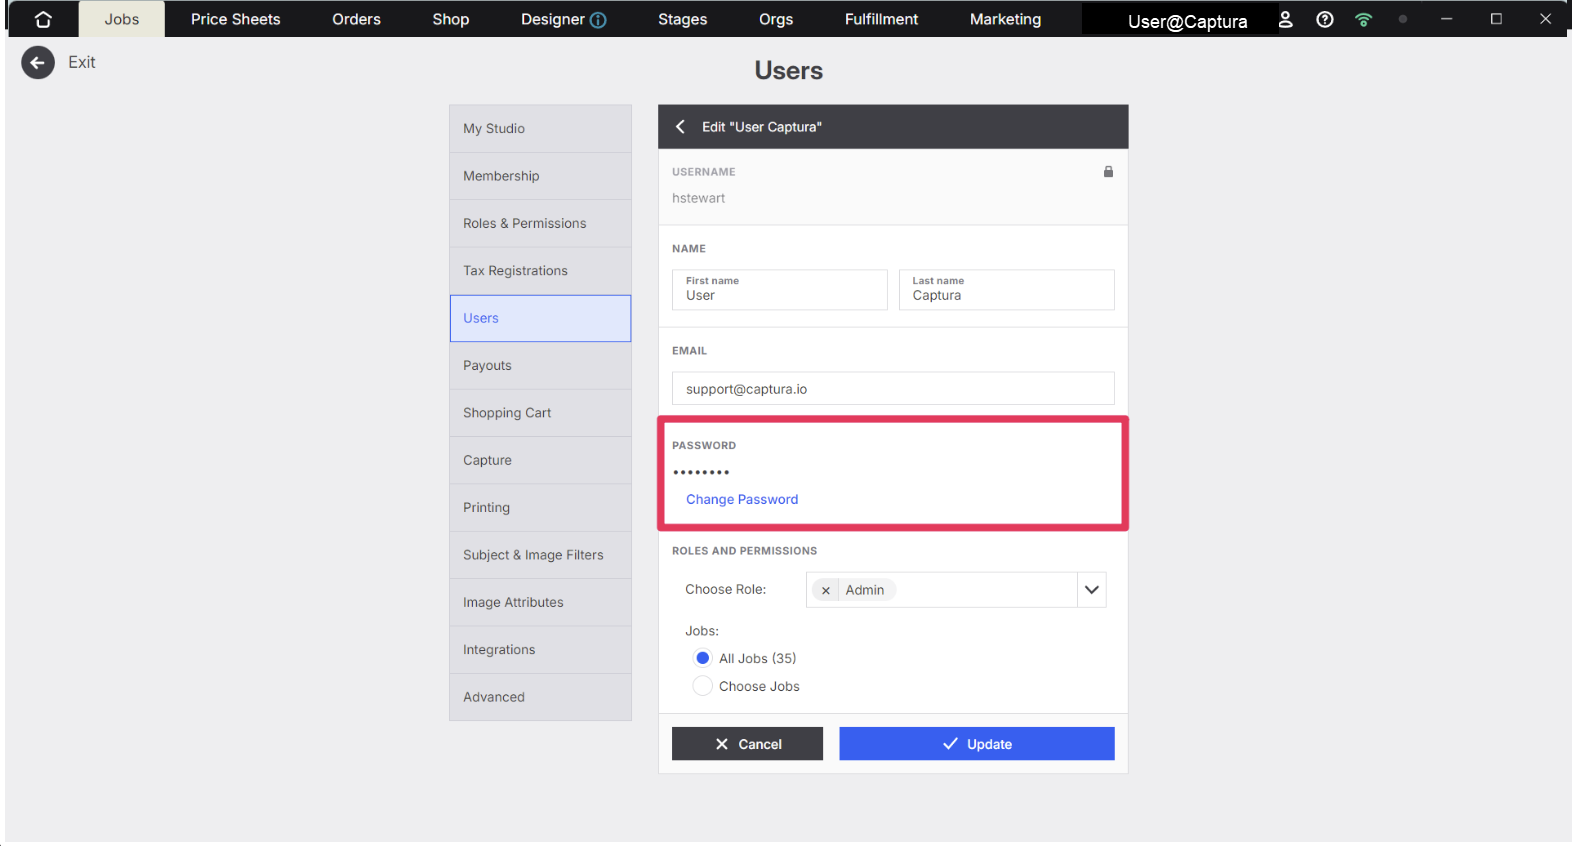The height and width of the screenshot is (846, 1574).
Task: Click the username lock icon
Action: [x=1108, y=172]
